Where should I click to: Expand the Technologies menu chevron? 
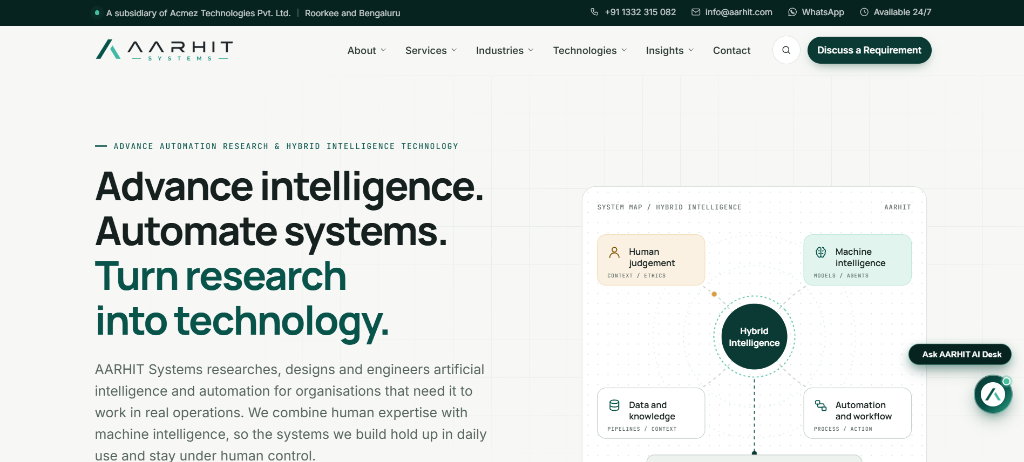pyautogui.click(x=624, y=50)
